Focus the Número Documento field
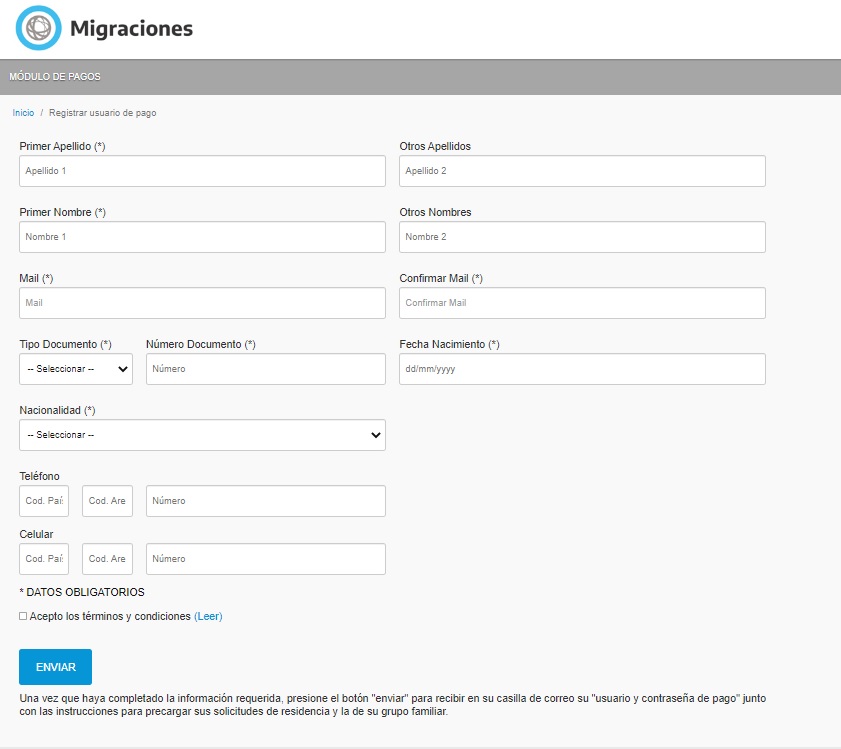841x749 pixels. pyautogui.click(x=265, y=369)
